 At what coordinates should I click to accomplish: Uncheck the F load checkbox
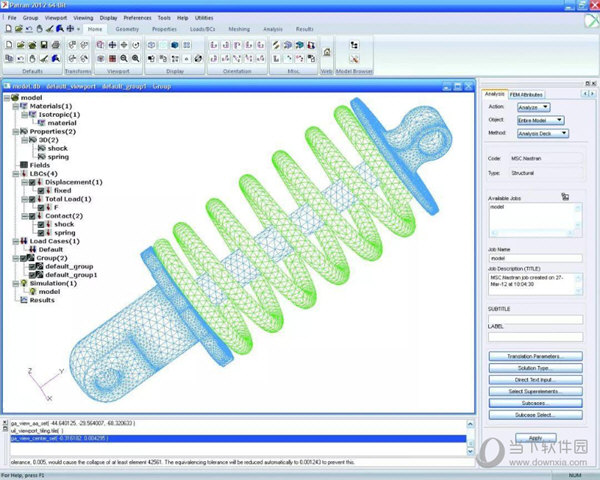41,207
